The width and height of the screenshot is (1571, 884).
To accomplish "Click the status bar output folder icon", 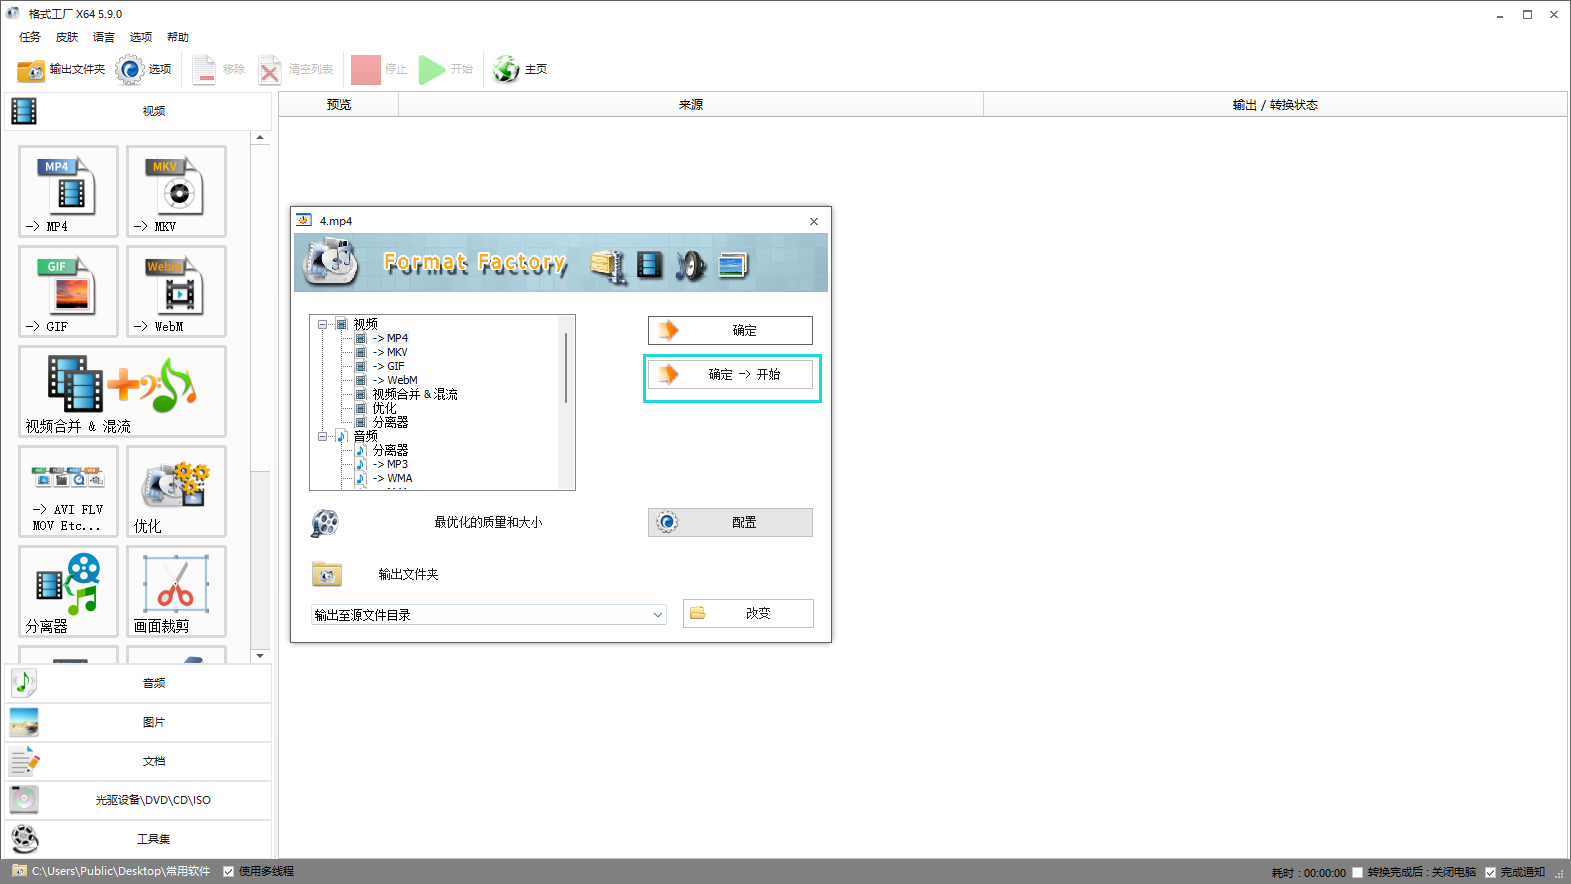I will tap(19, 871).
